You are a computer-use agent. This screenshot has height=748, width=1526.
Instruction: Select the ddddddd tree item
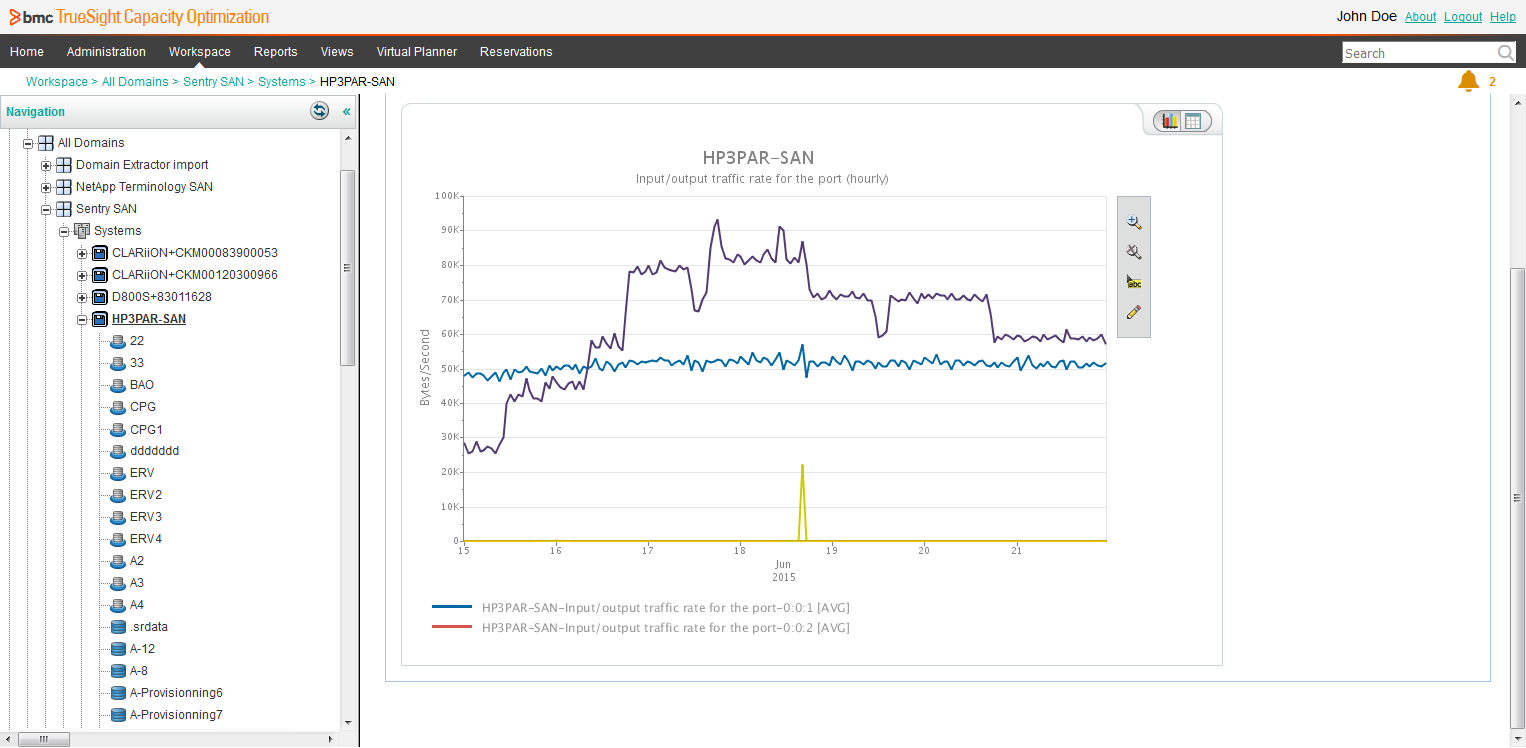tap(154, 451)
